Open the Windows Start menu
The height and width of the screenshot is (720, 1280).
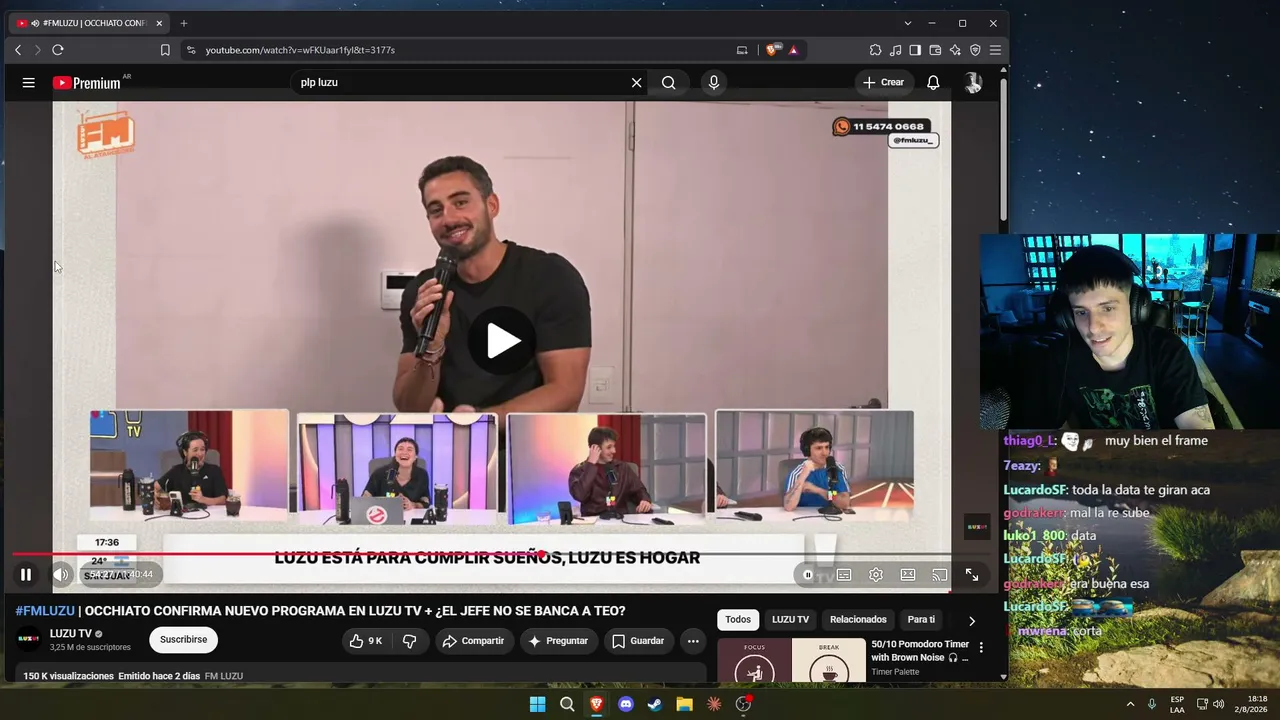(x=538, y=704)
